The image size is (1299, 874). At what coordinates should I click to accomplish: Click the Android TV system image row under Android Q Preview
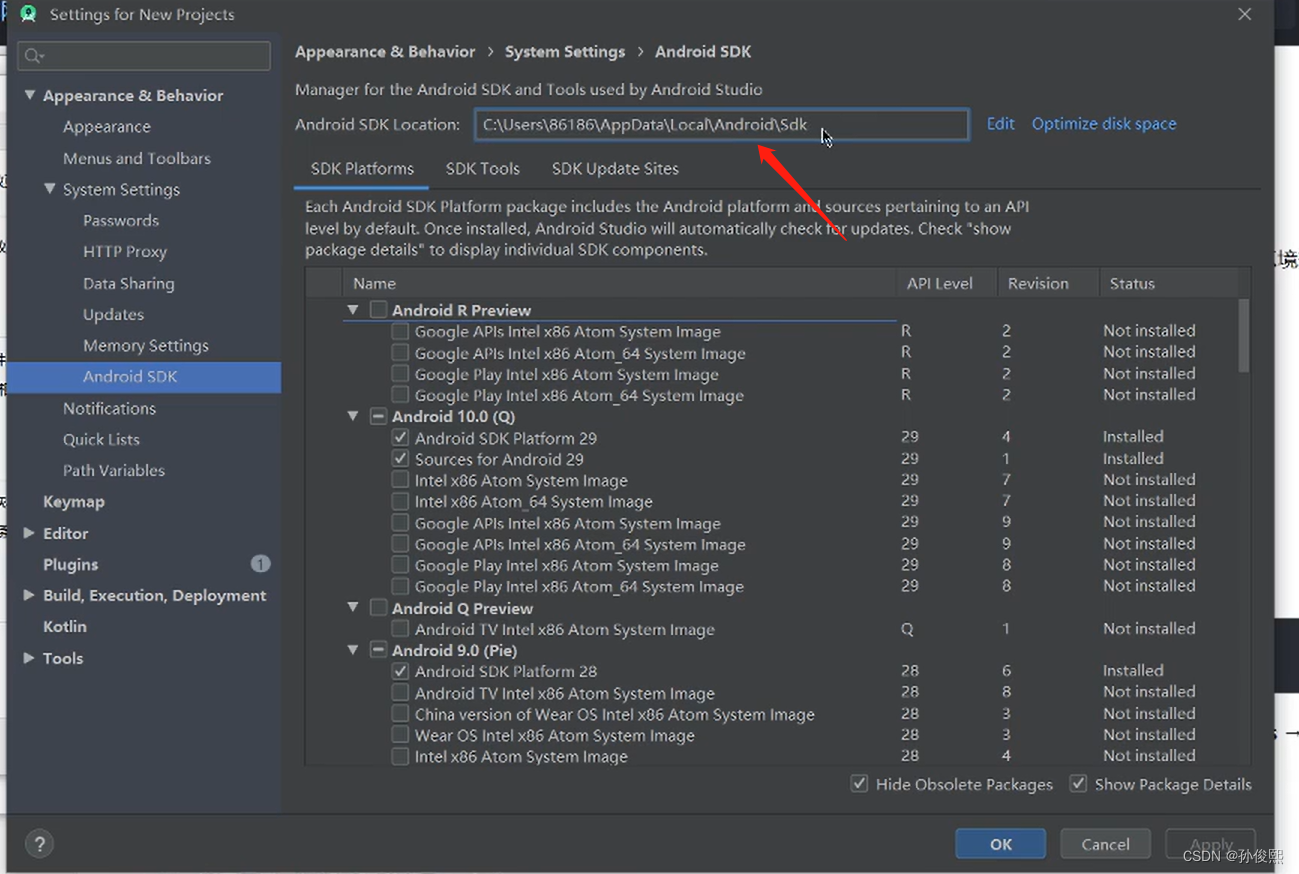tap(565, 630)
